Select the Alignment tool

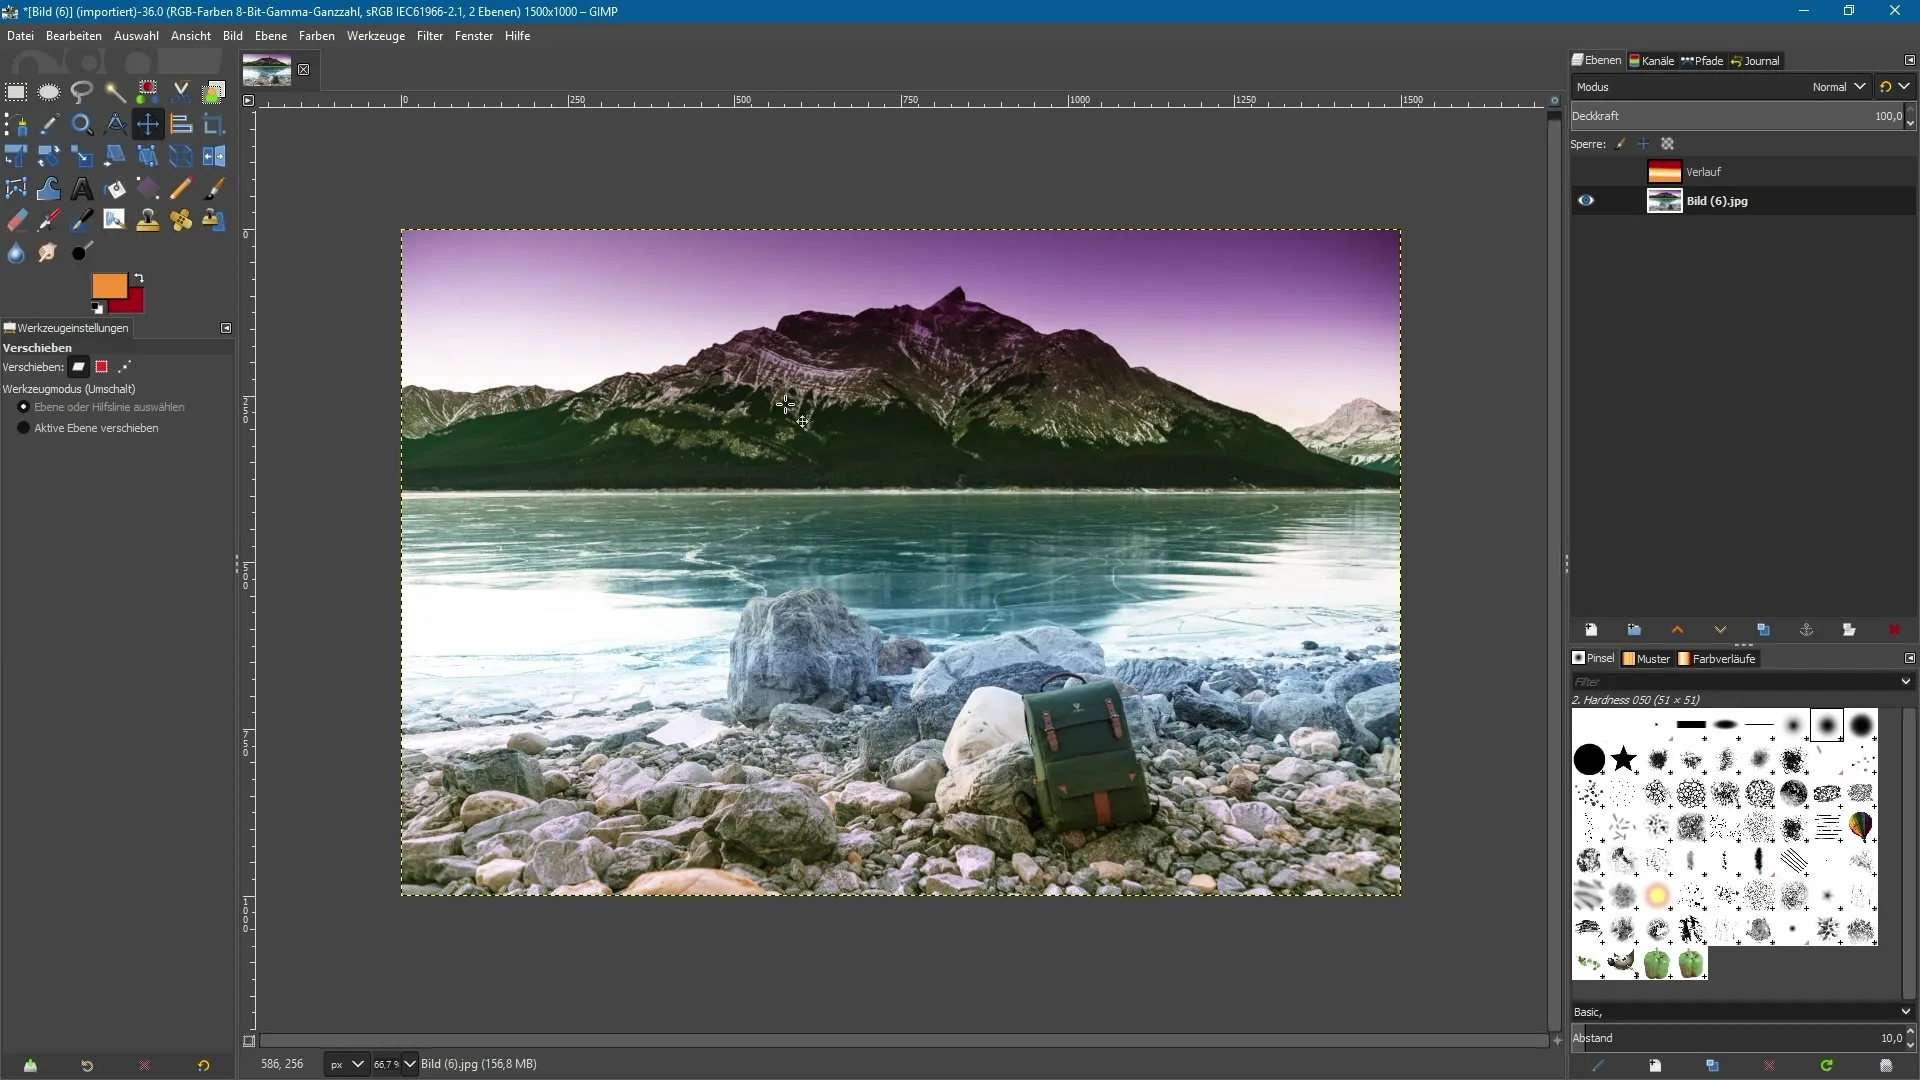click(181, 125)
